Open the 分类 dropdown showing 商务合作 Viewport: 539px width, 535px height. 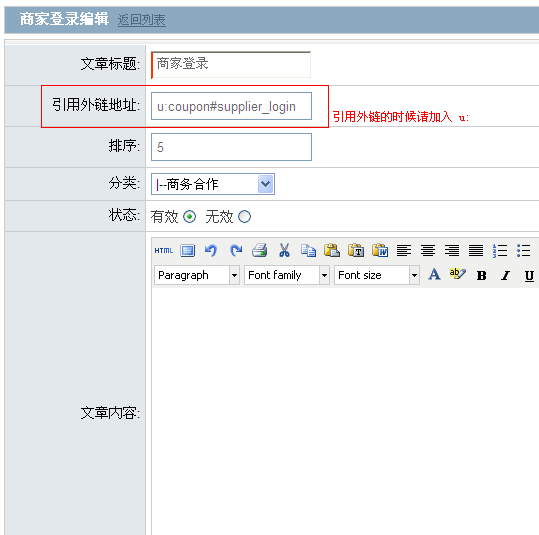point(213,184)
